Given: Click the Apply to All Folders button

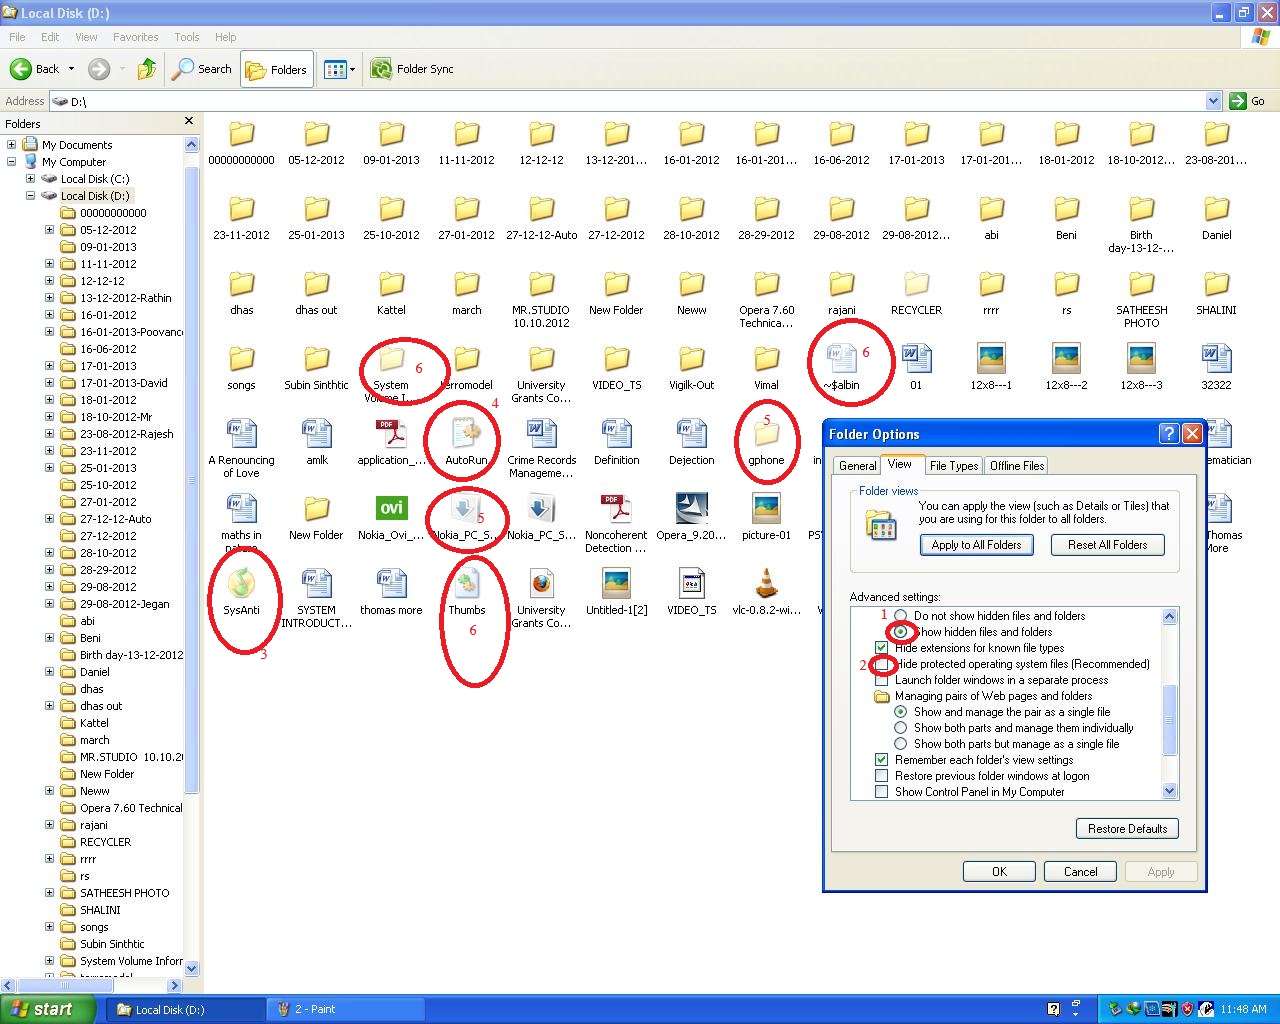Looking at the screenshot, I should [976, 545].
